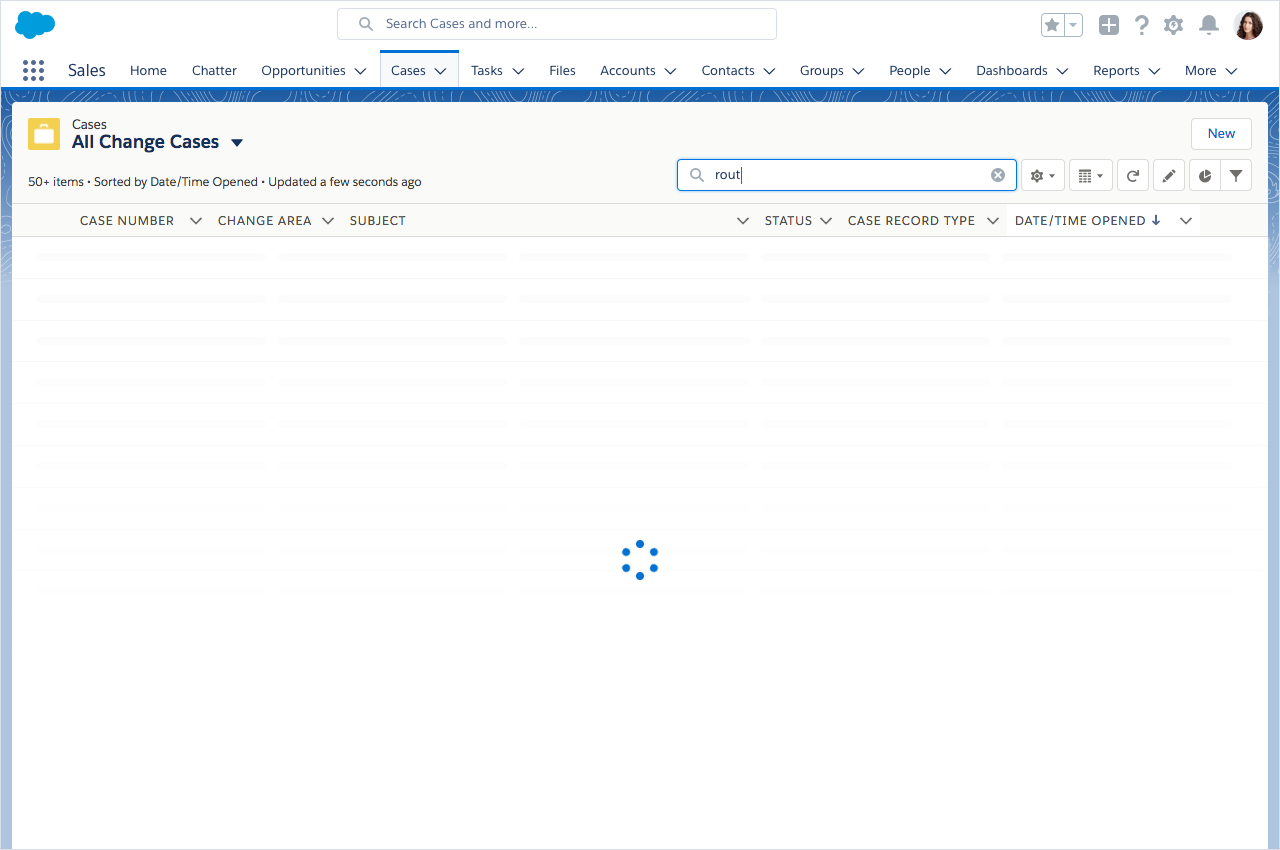Open the Display As table dropdown
Screen dimensions: 1280x850
pyautogui.click(x=1090, y=175)
